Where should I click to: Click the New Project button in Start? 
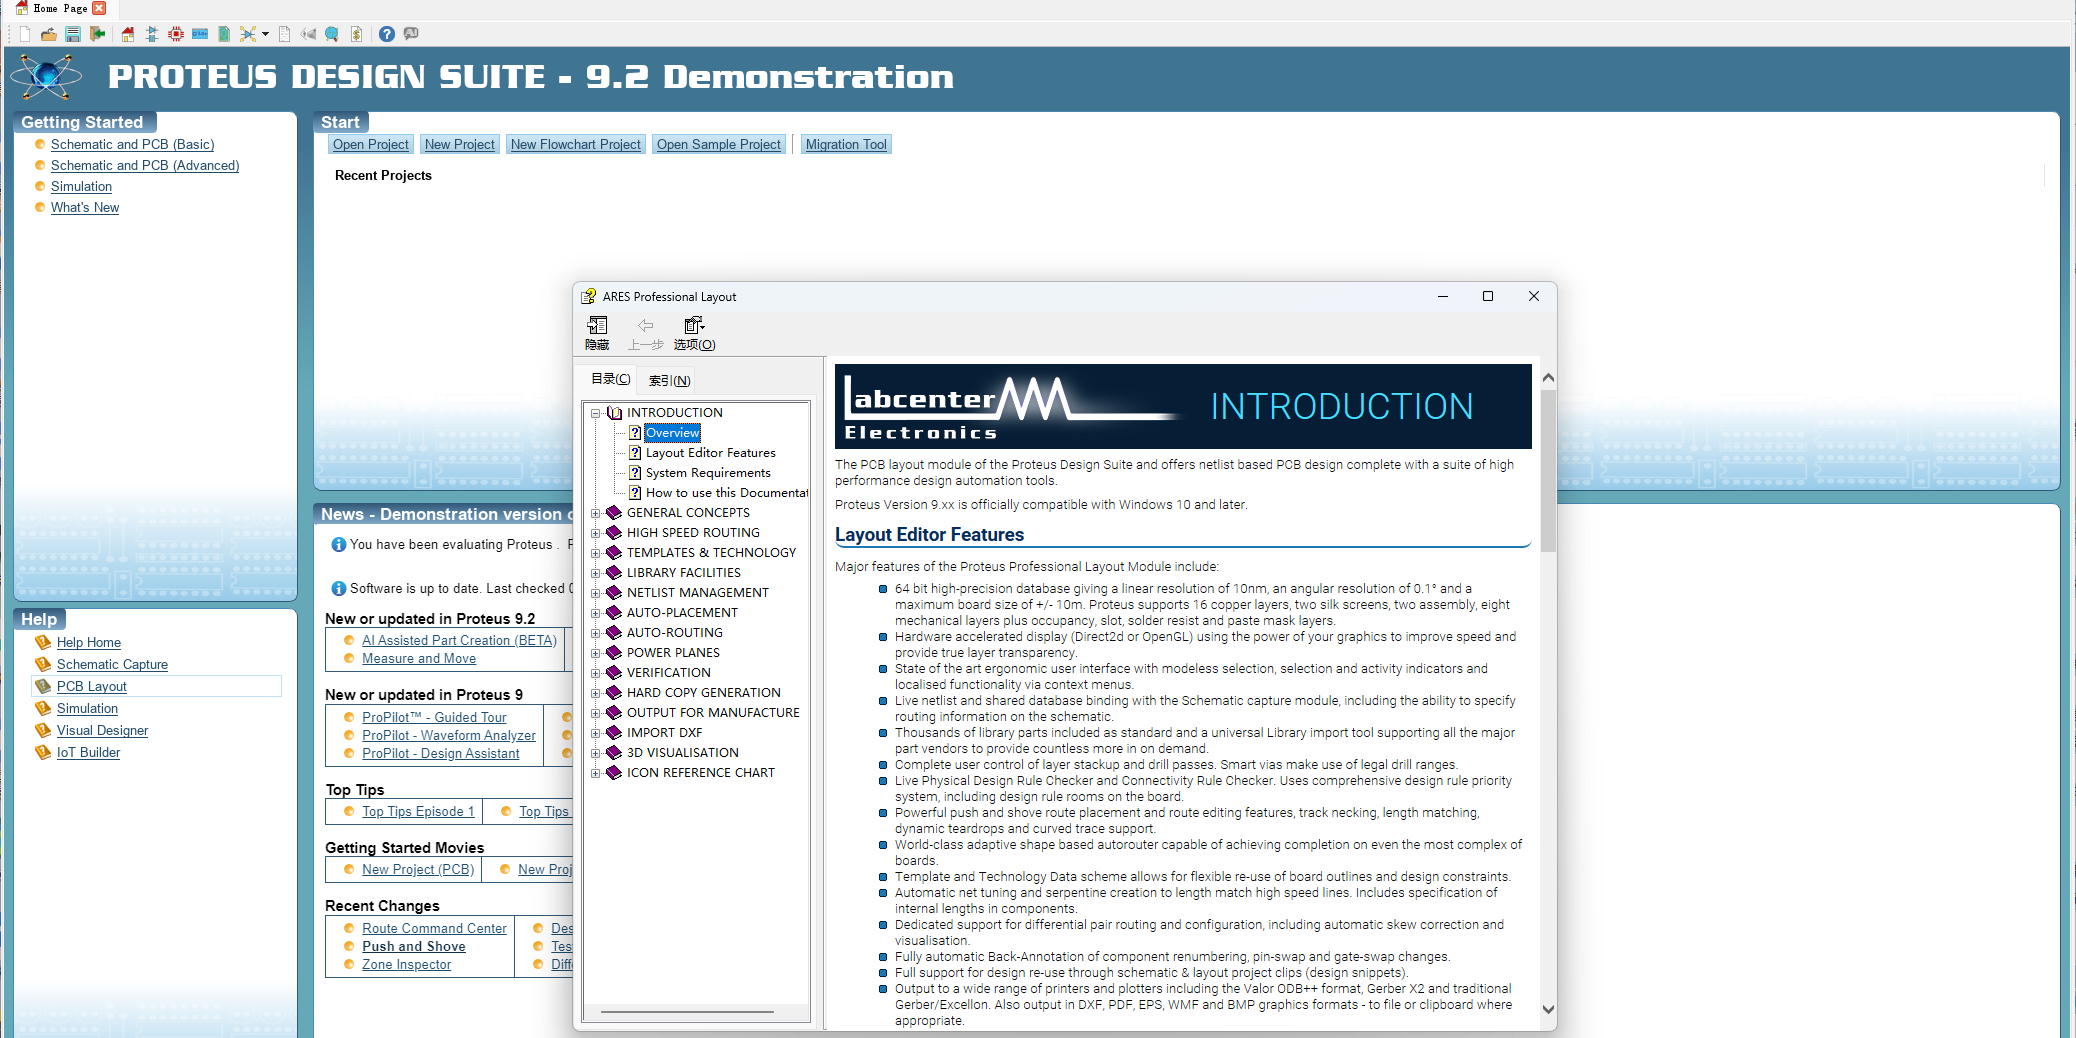tap(460, 145)
